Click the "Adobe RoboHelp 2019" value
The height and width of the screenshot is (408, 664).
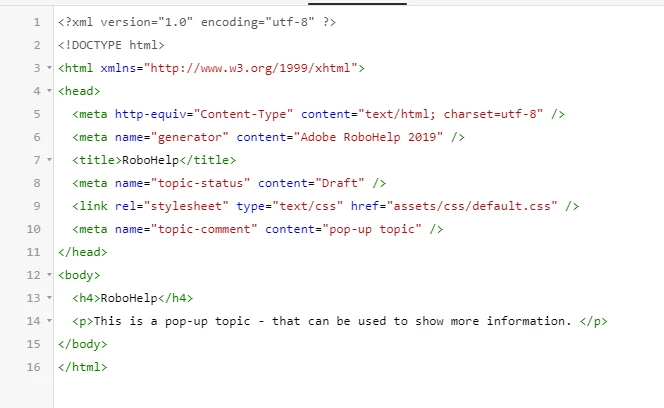click(368, 137)
